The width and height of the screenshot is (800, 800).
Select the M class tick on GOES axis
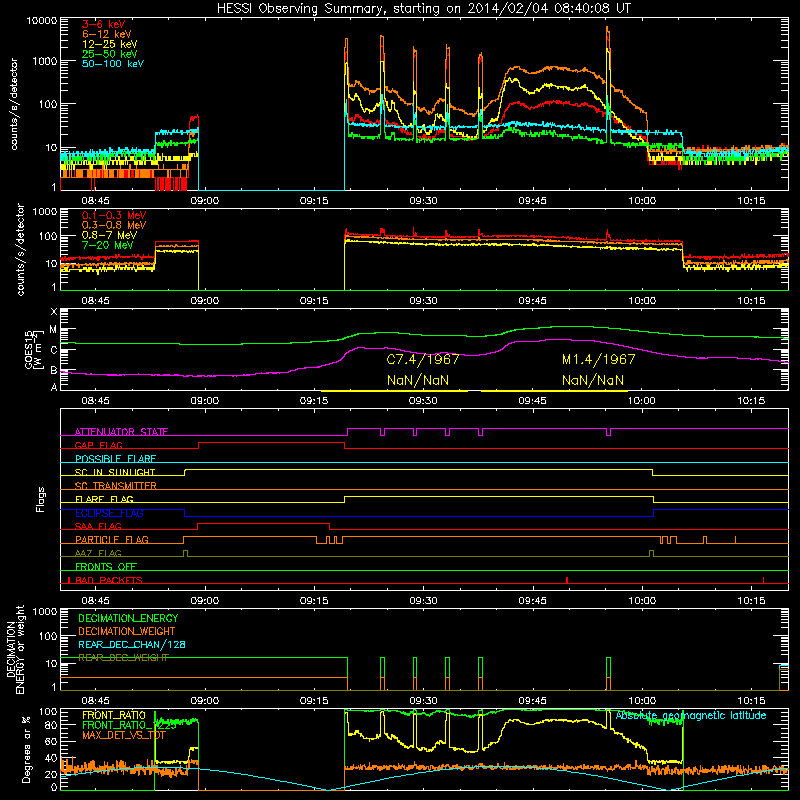click(53, 330)
